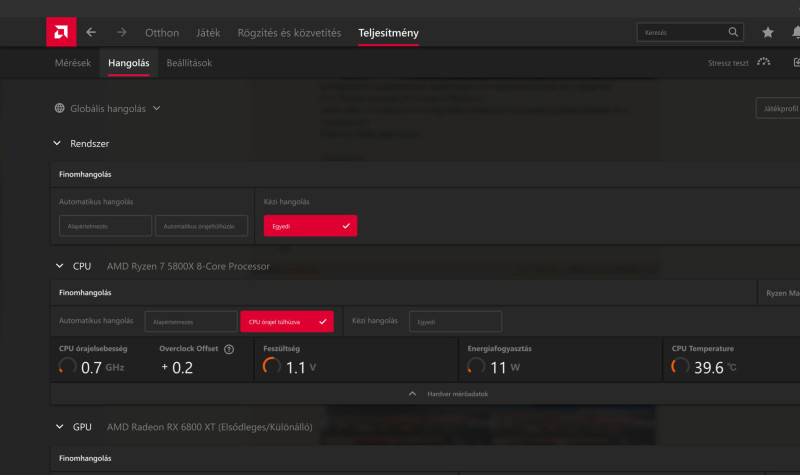
Task: Open the Ryzen Master button
Action: click(x=780, y=293)
